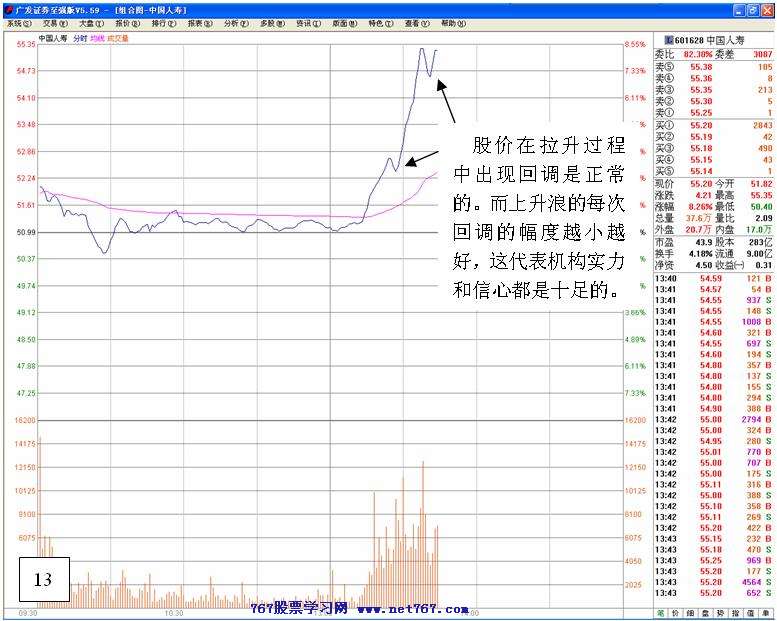777x621 pixels.
Task: Expand the 分析 dropdown menu
Action: (x=233, y=23)
